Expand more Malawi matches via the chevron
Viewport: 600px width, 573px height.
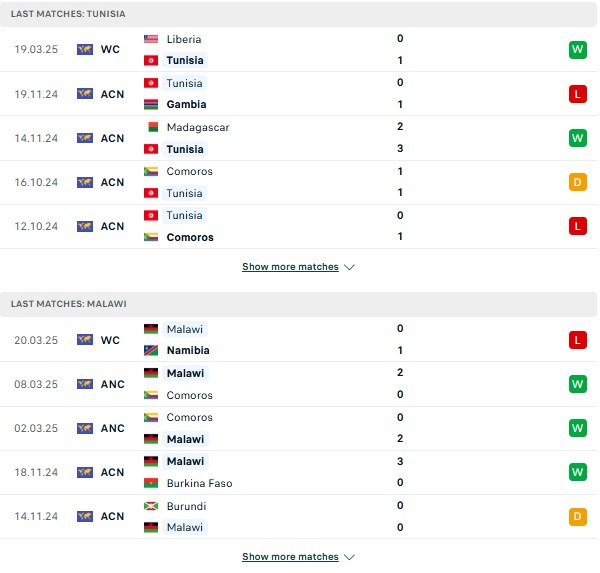349,557
